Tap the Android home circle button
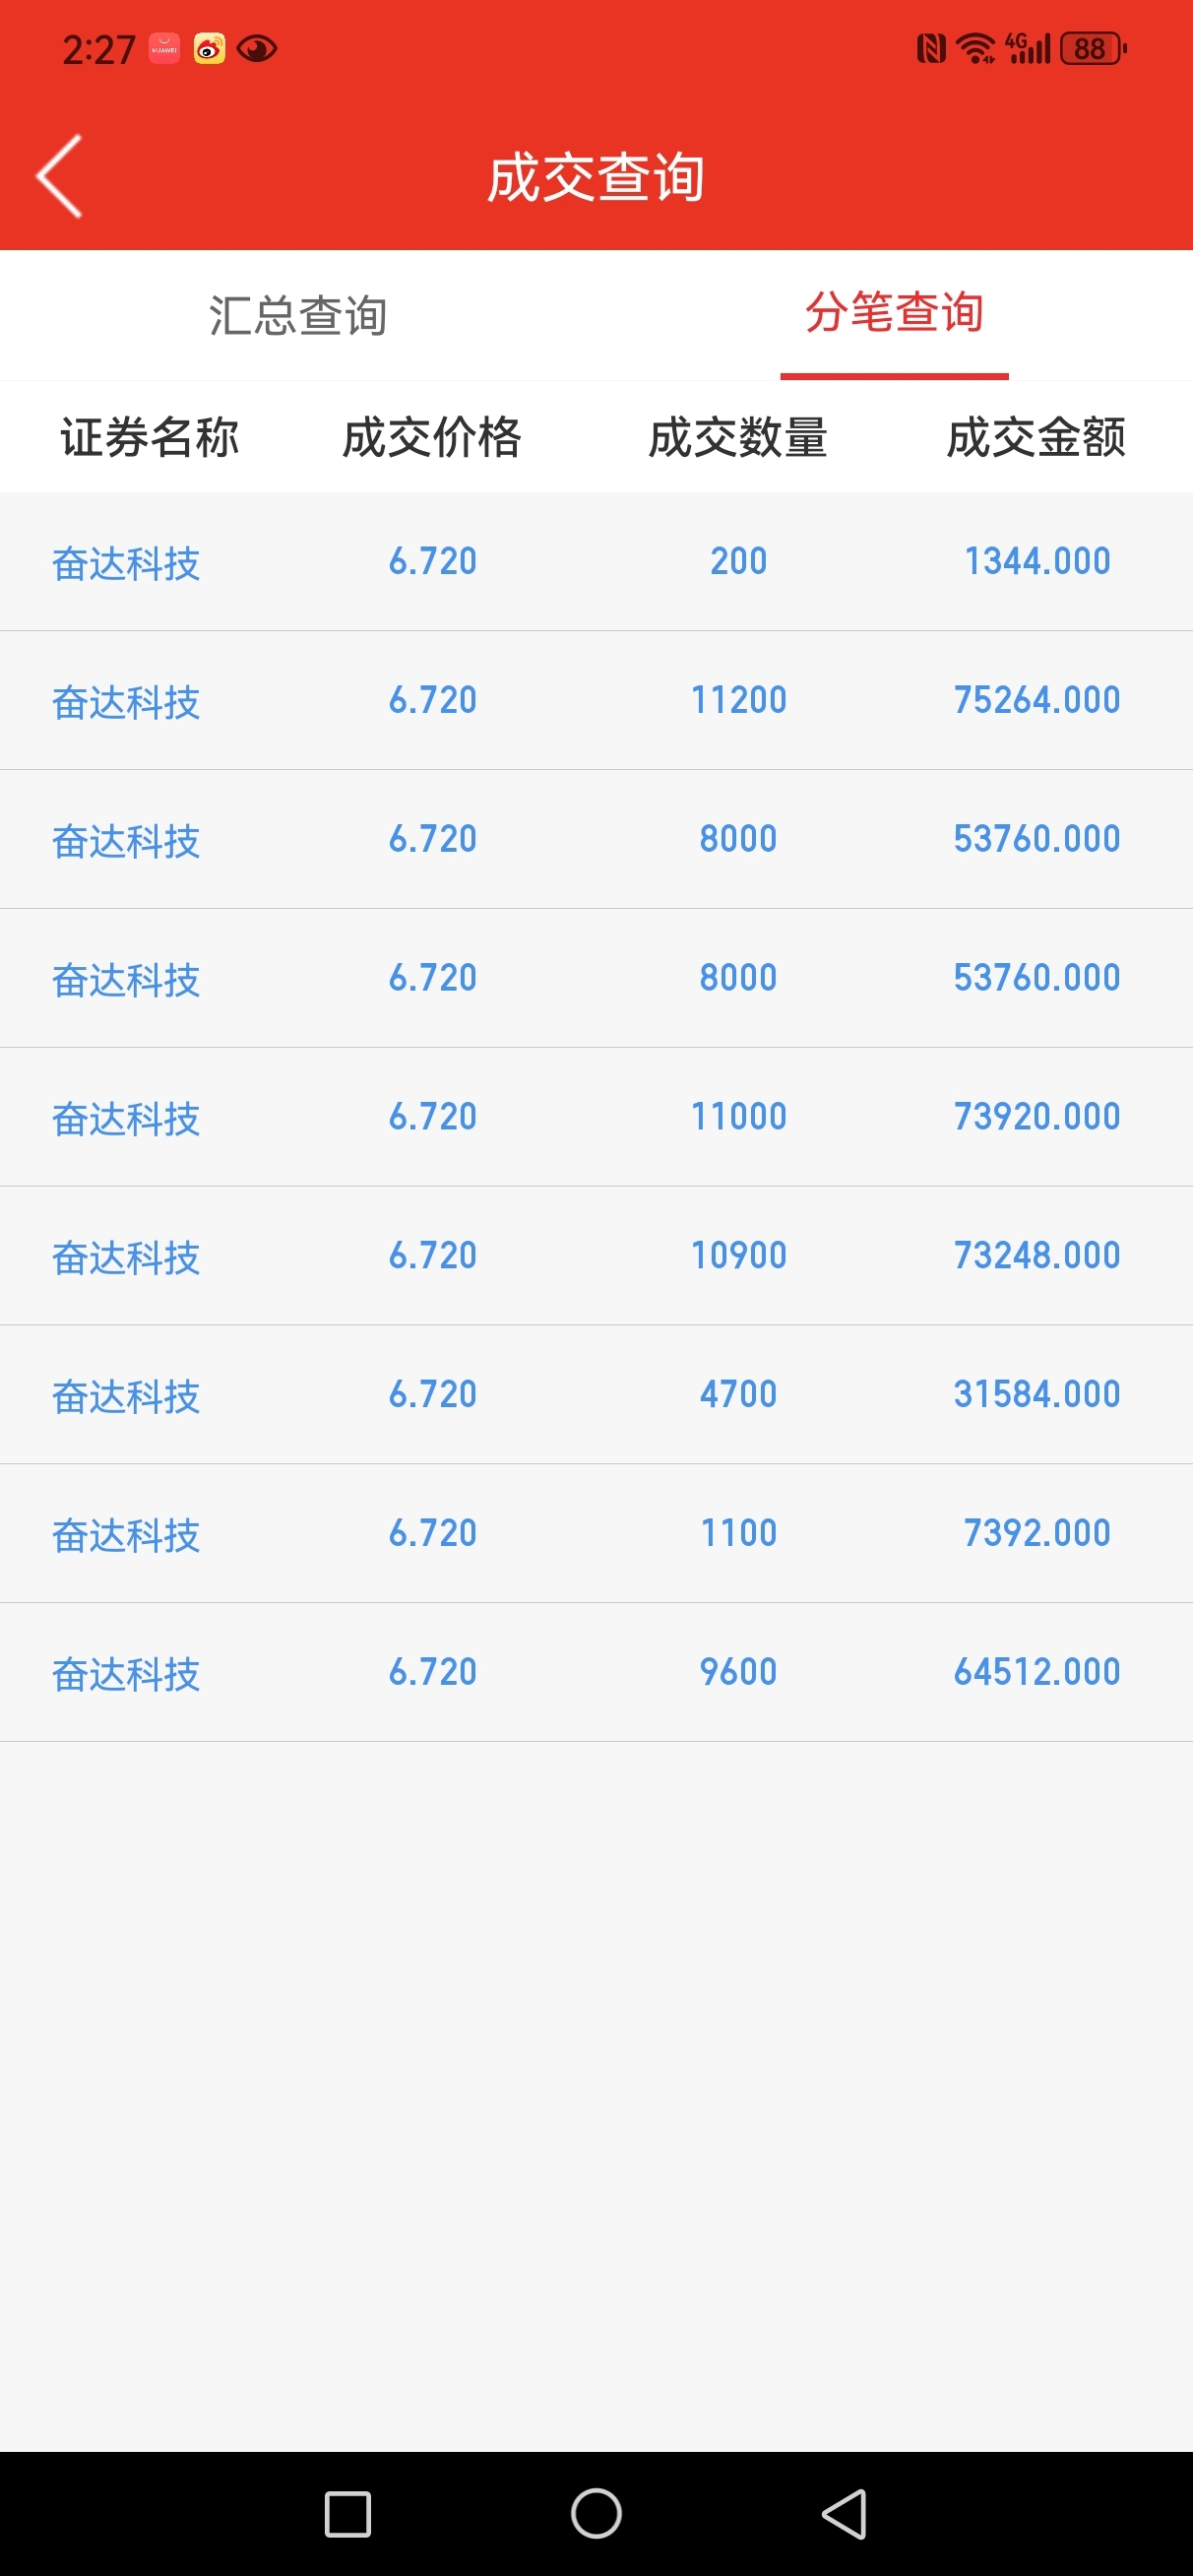Image resolution: width=1193 pixels, height=2576 pixels. 596,2514
